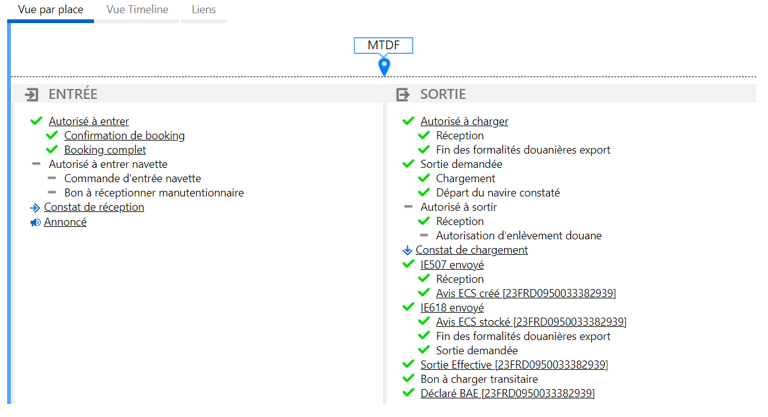Select the Chargement row text
The height and width of the screenshot is (417, 768).
(x=465, y=178)
